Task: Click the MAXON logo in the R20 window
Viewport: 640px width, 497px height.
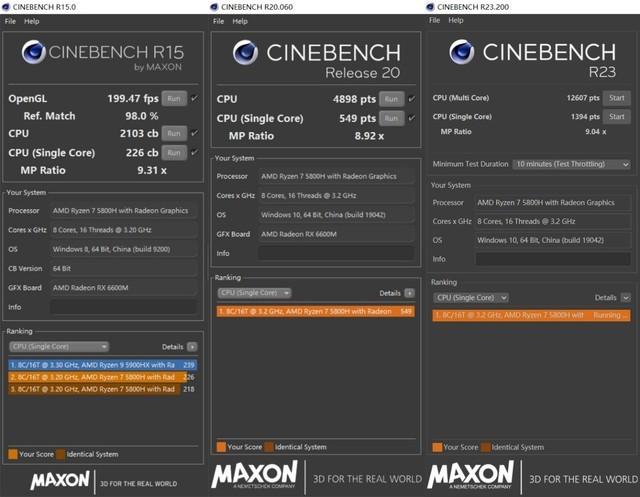Action: click(x=255, y=475)
